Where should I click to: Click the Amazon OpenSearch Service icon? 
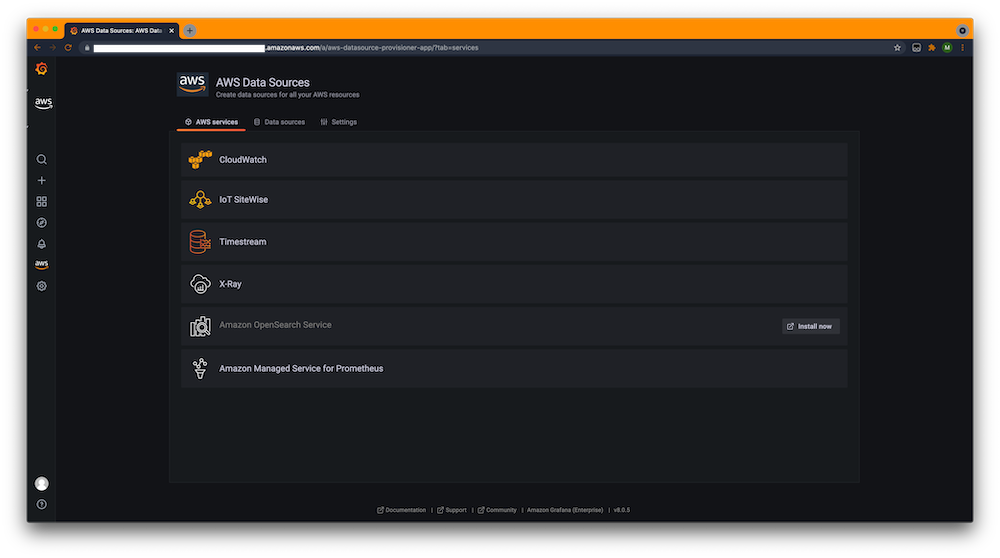click(x=200, y=326)
